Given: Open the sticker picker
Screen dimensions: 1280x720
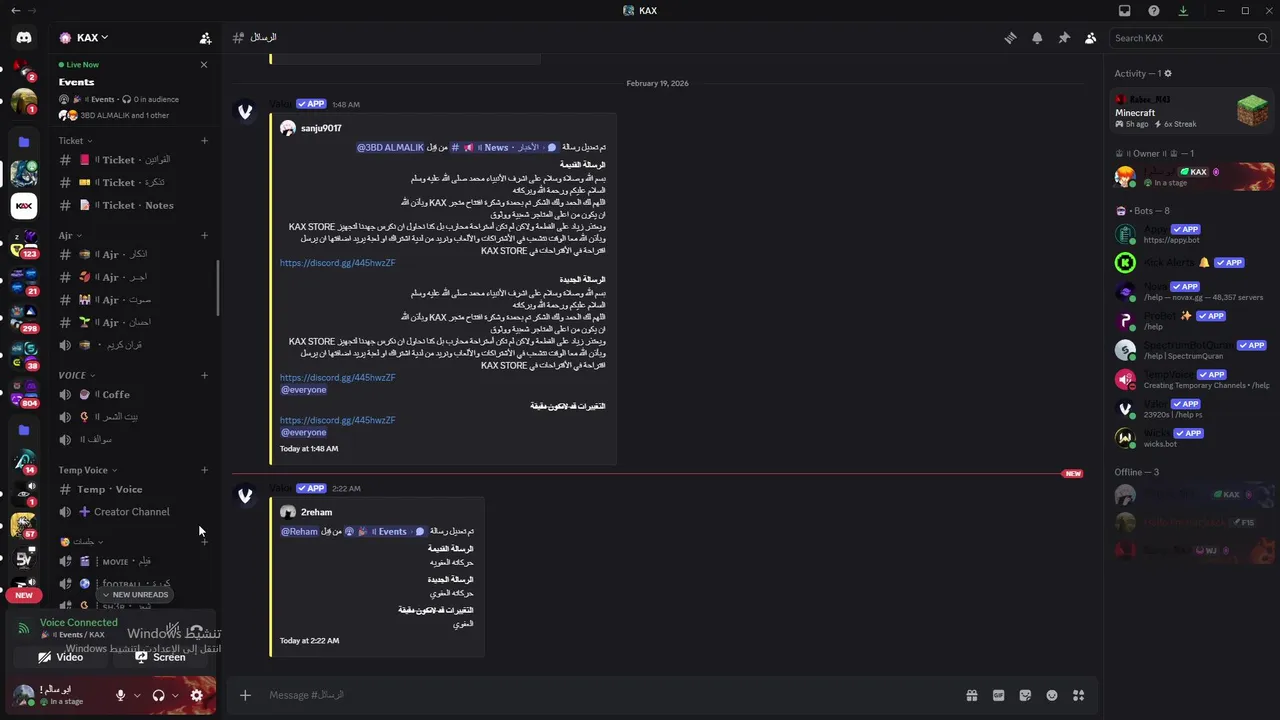Looking at the screenshot, I should point(1025,696).
